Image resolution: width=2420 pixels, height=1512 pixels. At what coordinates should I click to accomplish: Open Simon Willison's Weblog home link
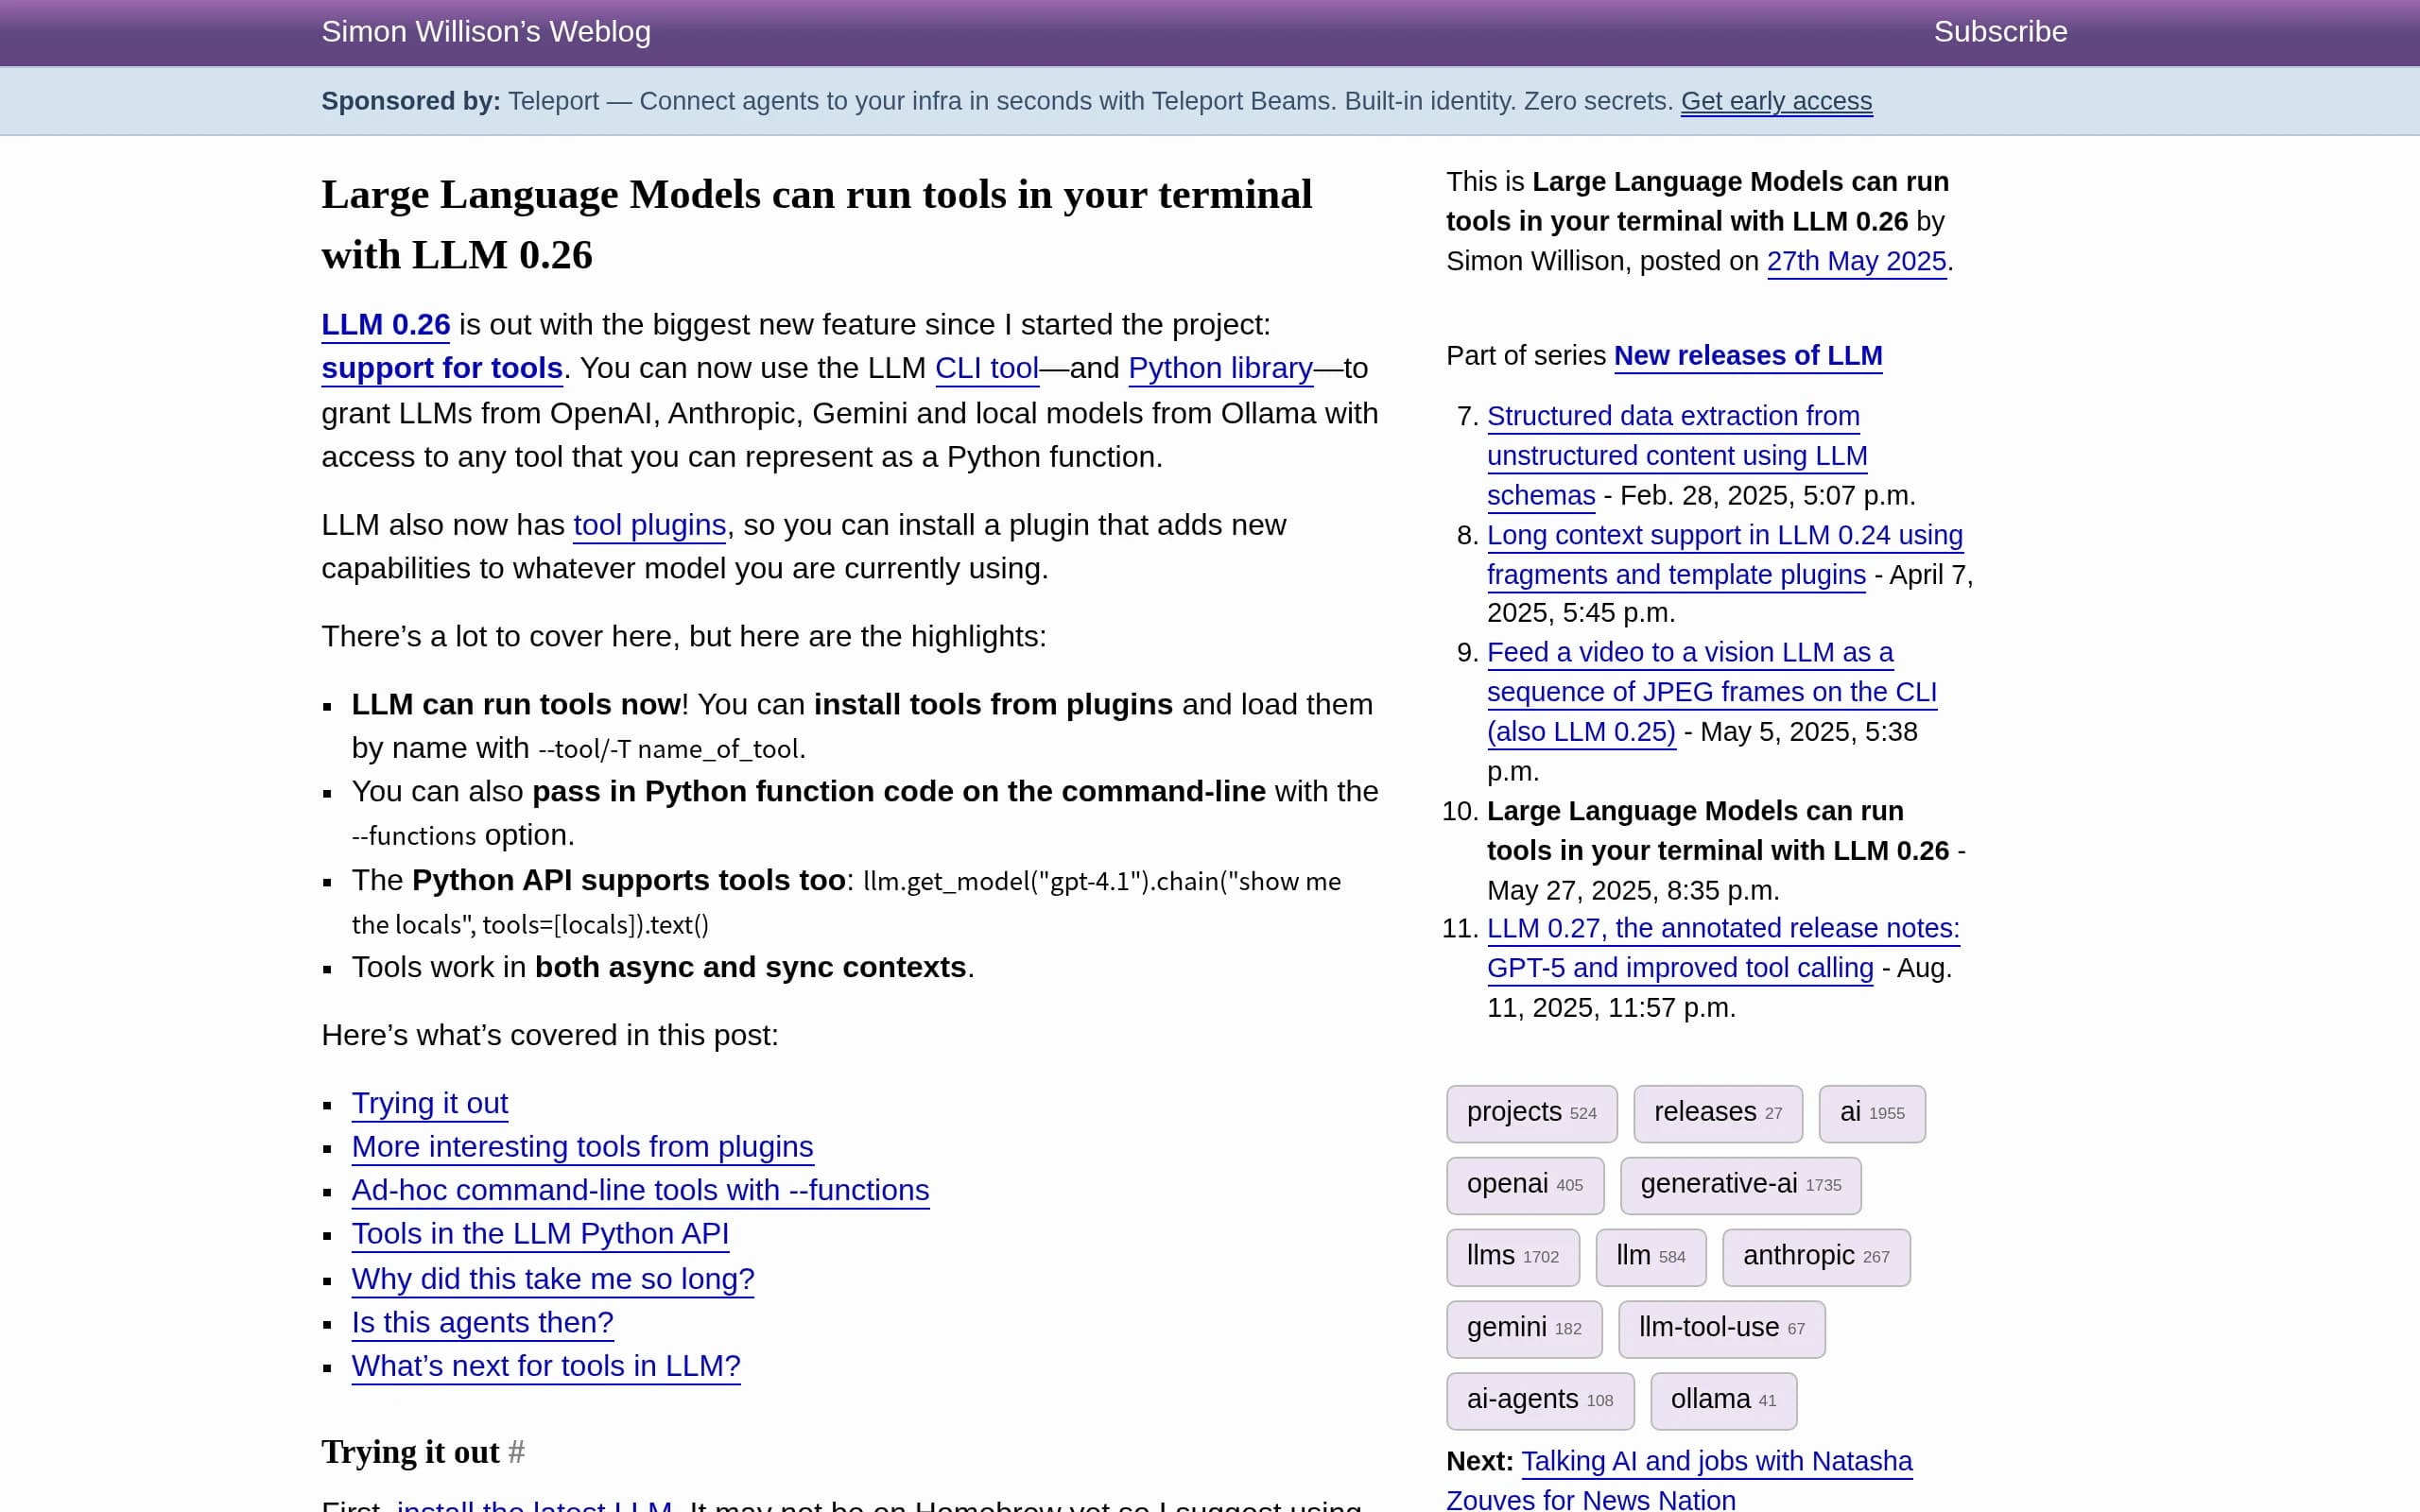(486, 32)
